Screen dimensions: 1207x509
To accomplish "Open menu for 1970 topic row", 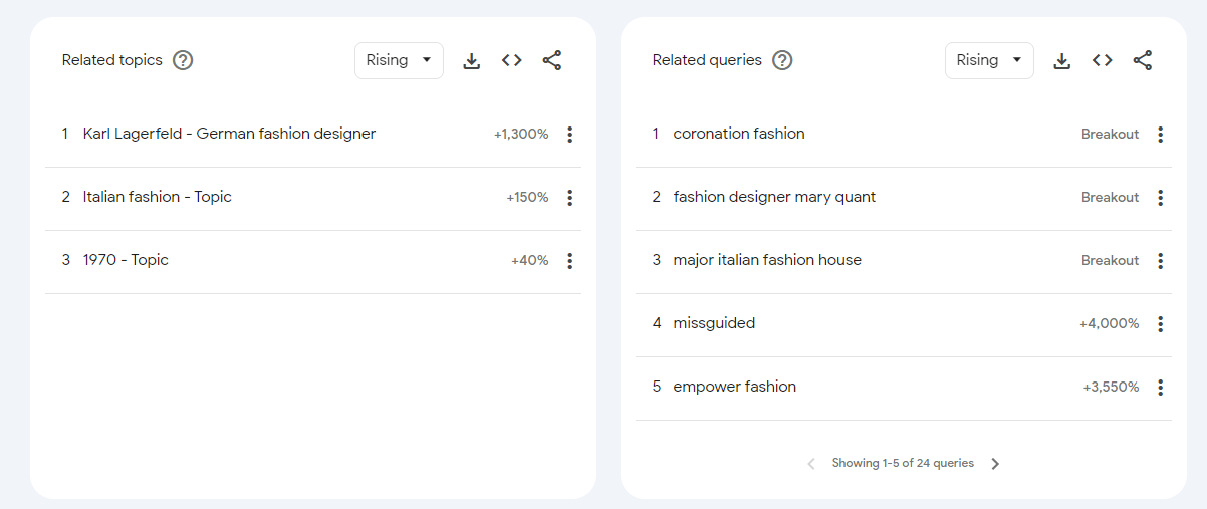I will (569, 261).
